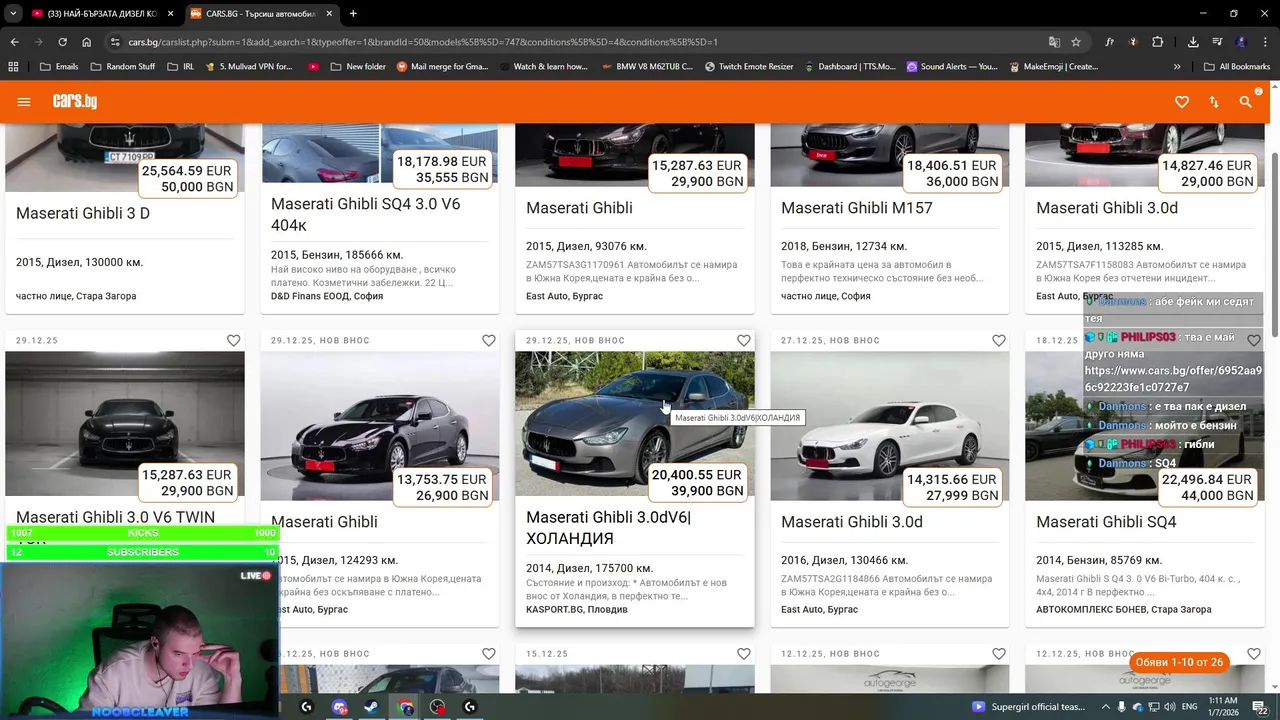Image resolution: width=1280 pixels, height=720 pixels.
Task: Open the Supergirl official teaser media widget
Action: (1029, 707)
